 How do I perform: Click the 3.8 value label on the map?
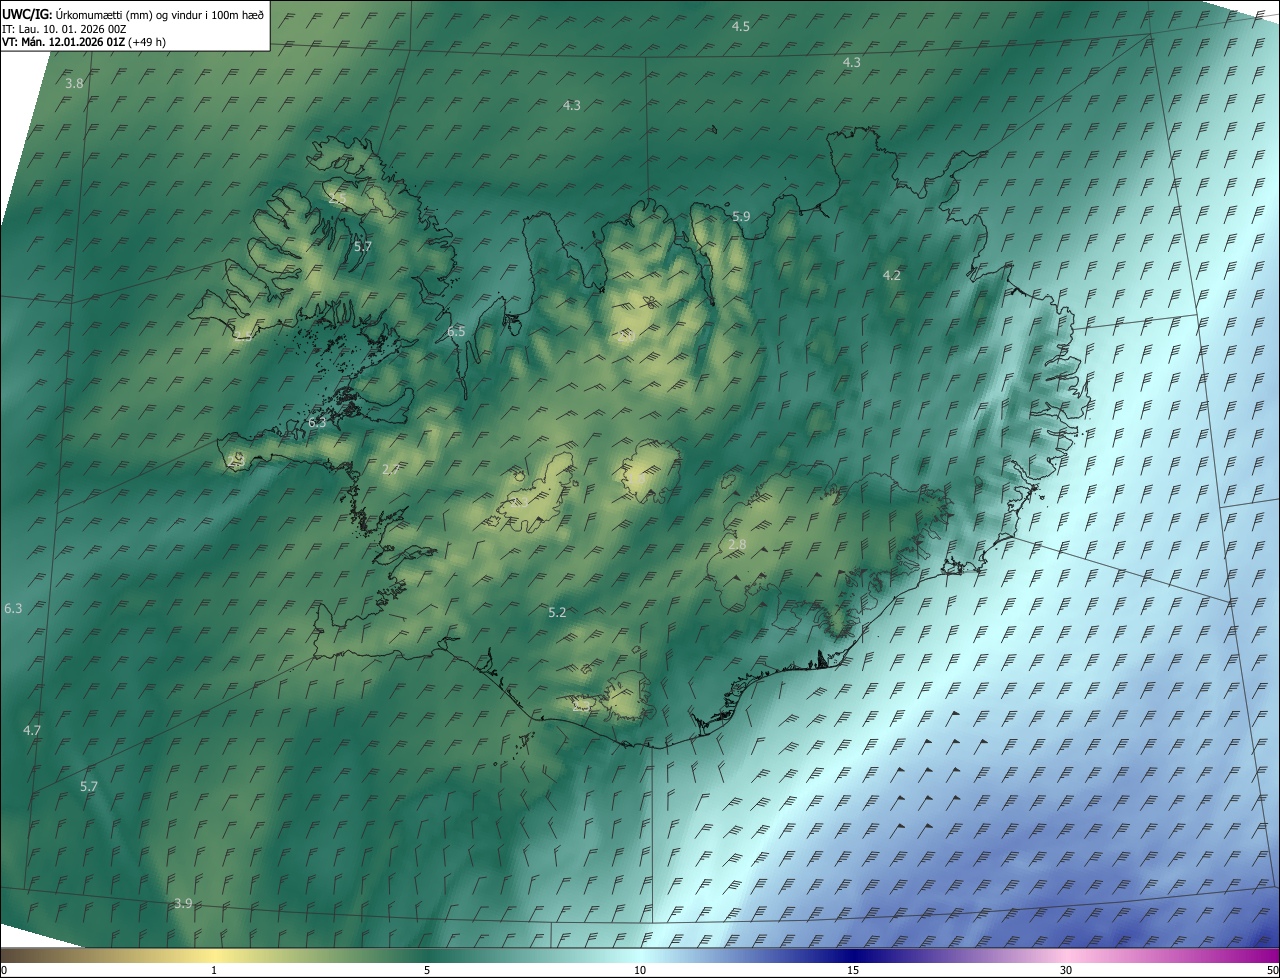(x=74, y=84)
